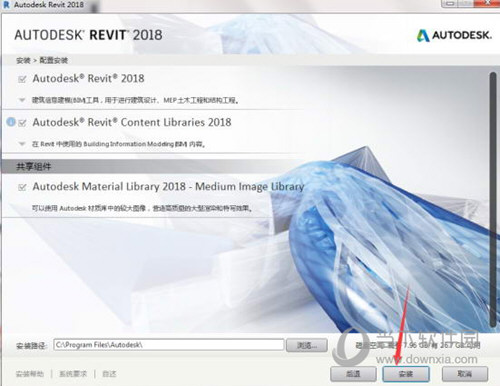Click the 安装 install button

click(x=406, y=374)
